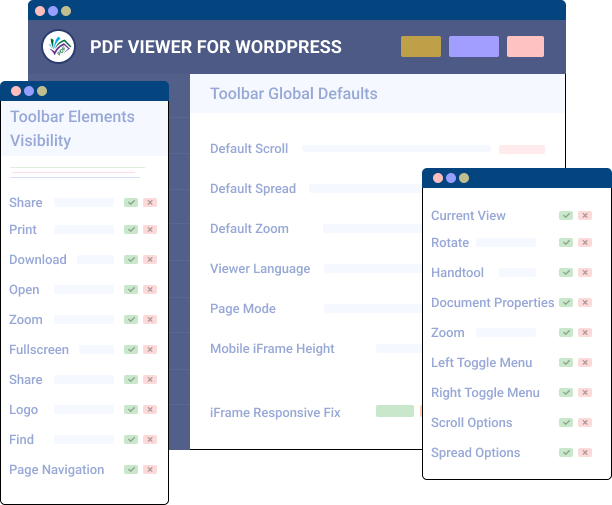The image size is (612, 505).
Task: Enable Logo with green checkmark
Action: pyautogui.click(x=131, y=409)
